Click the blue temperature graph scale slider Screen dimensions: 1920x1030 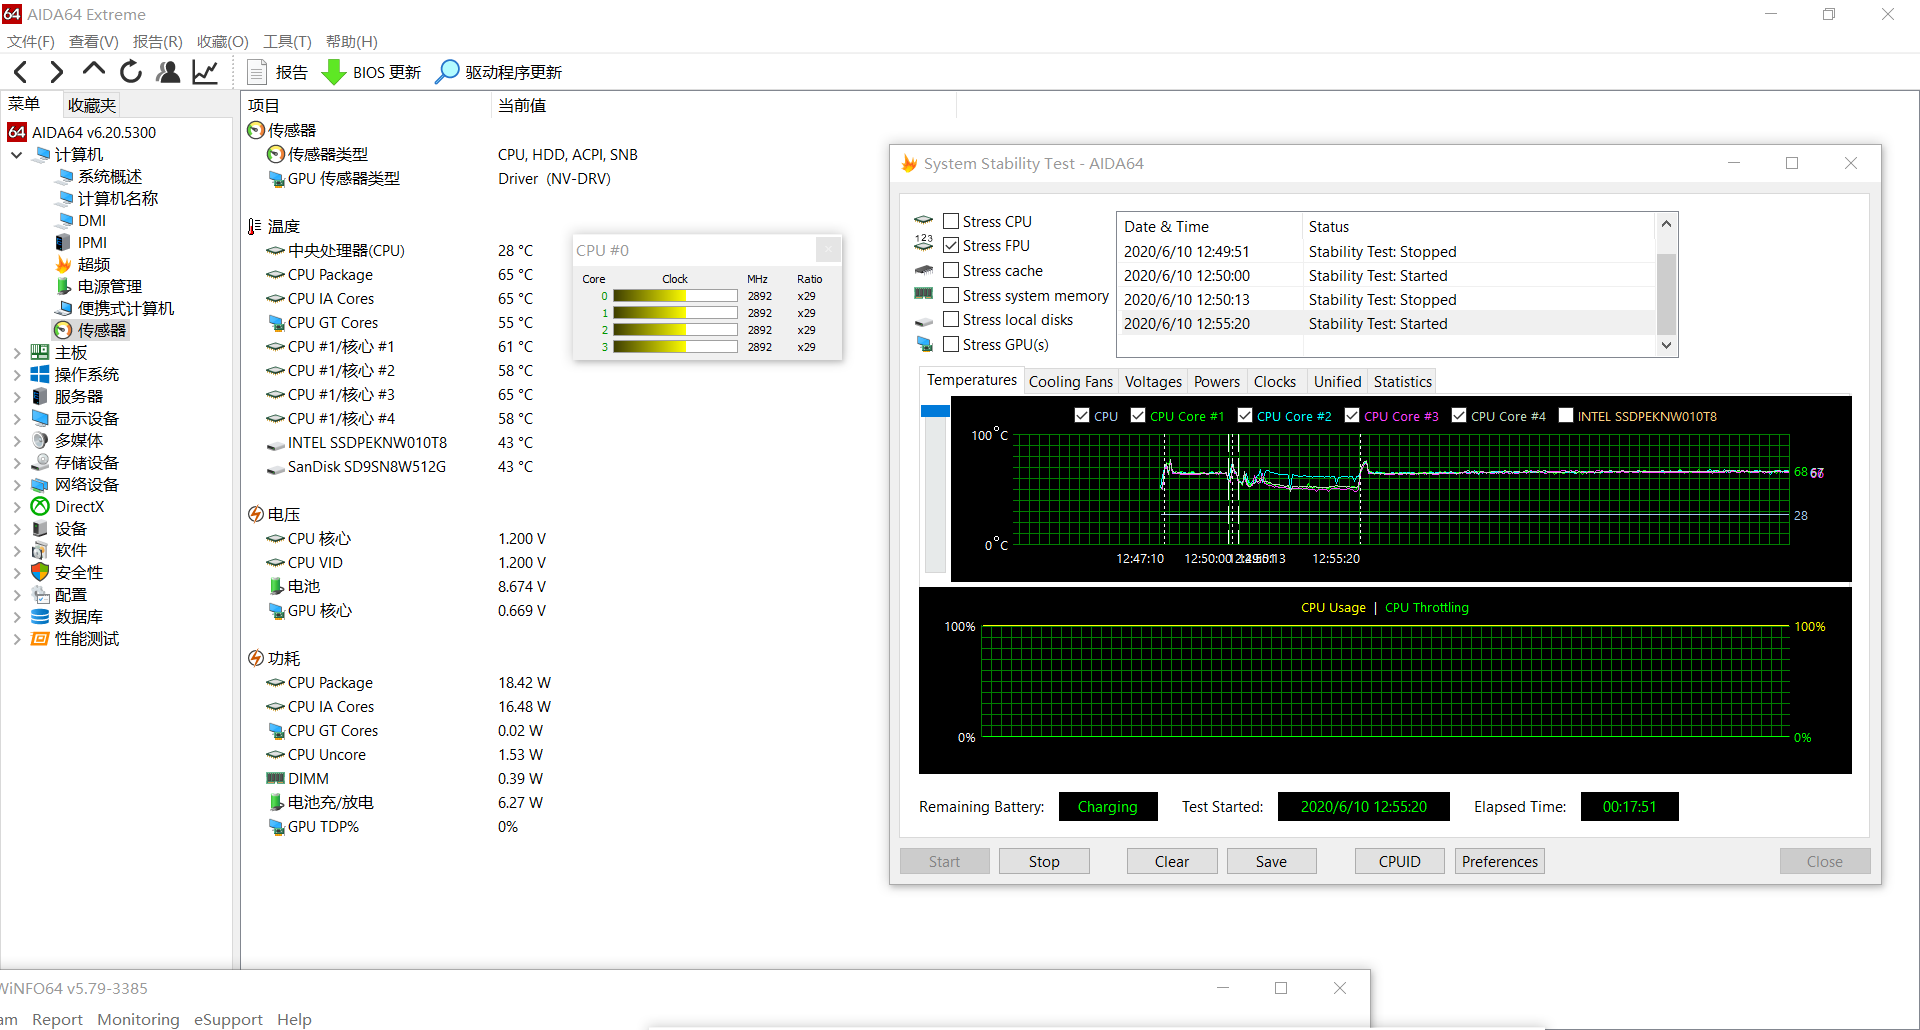click(935, 411)
